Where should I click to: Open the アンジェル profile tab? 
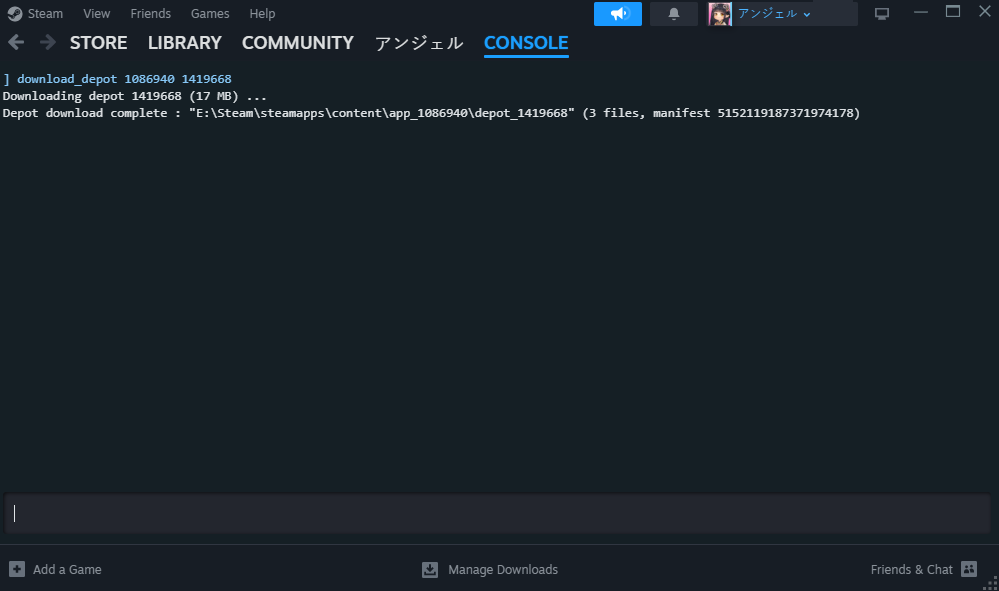tap(419, 43)
